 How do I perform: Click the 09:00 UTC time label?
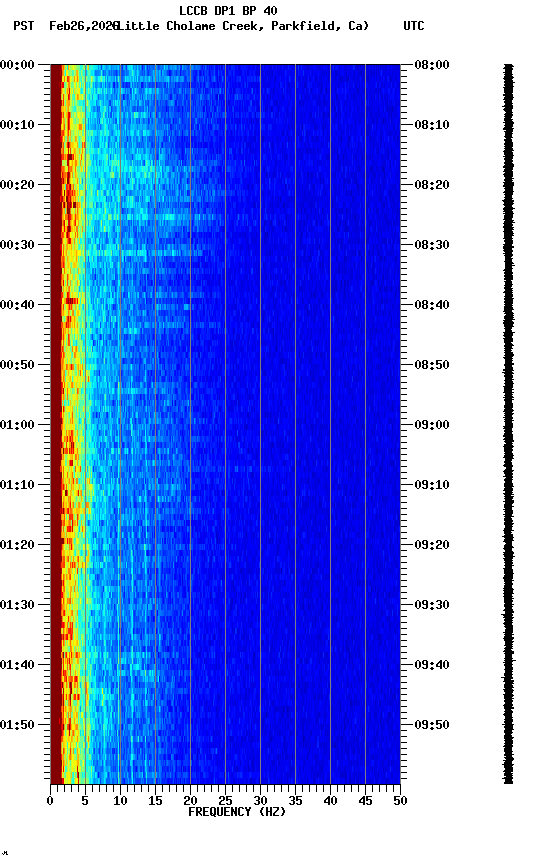[x=432, y=425]
